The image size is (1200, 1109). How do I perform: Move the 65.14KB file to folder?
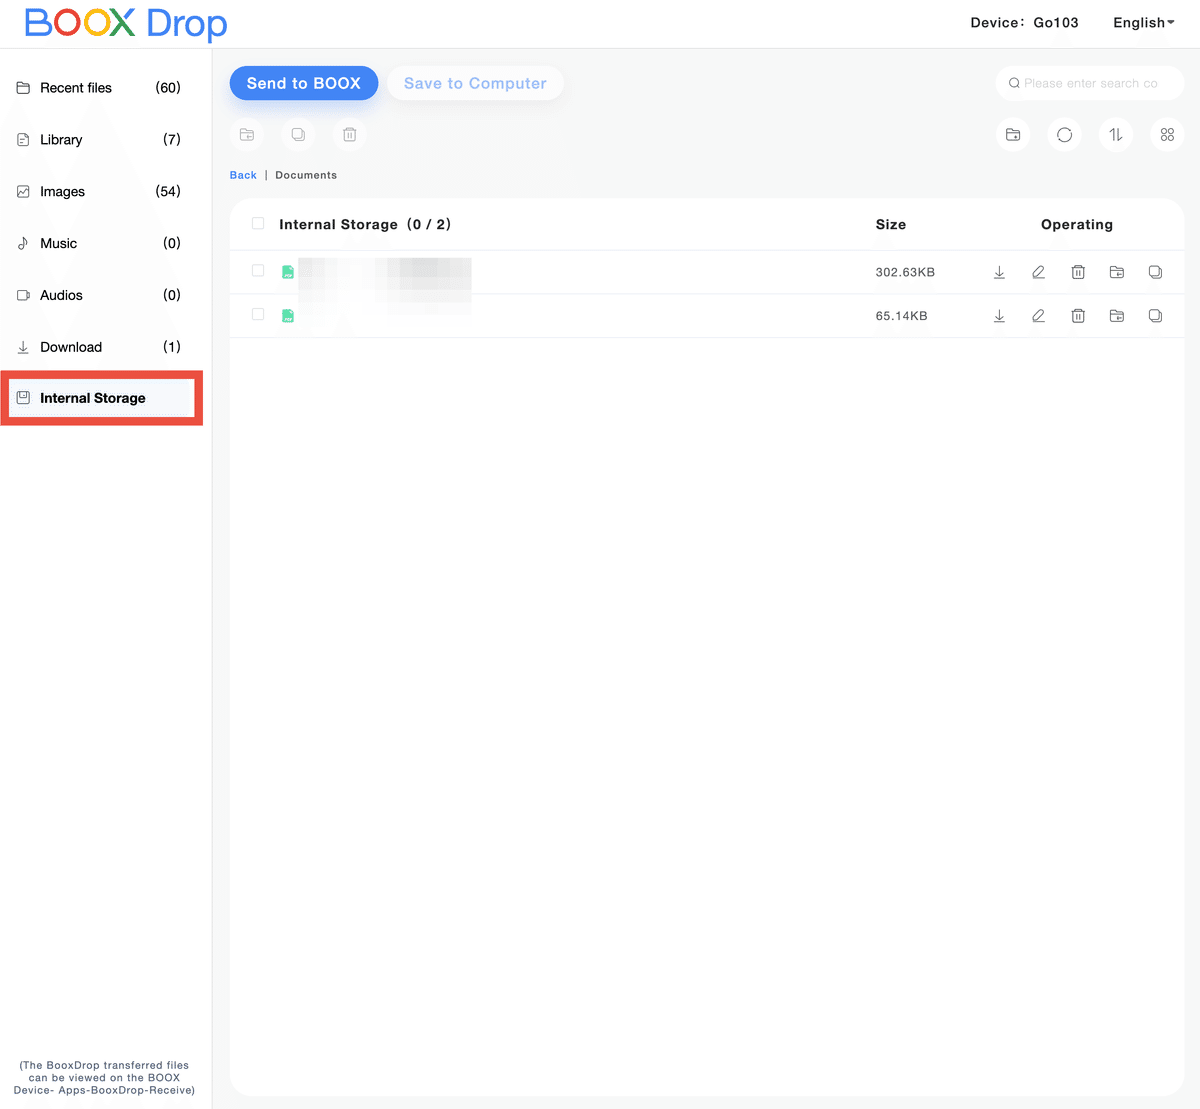pyautogui.click(x=1117, y=316)
